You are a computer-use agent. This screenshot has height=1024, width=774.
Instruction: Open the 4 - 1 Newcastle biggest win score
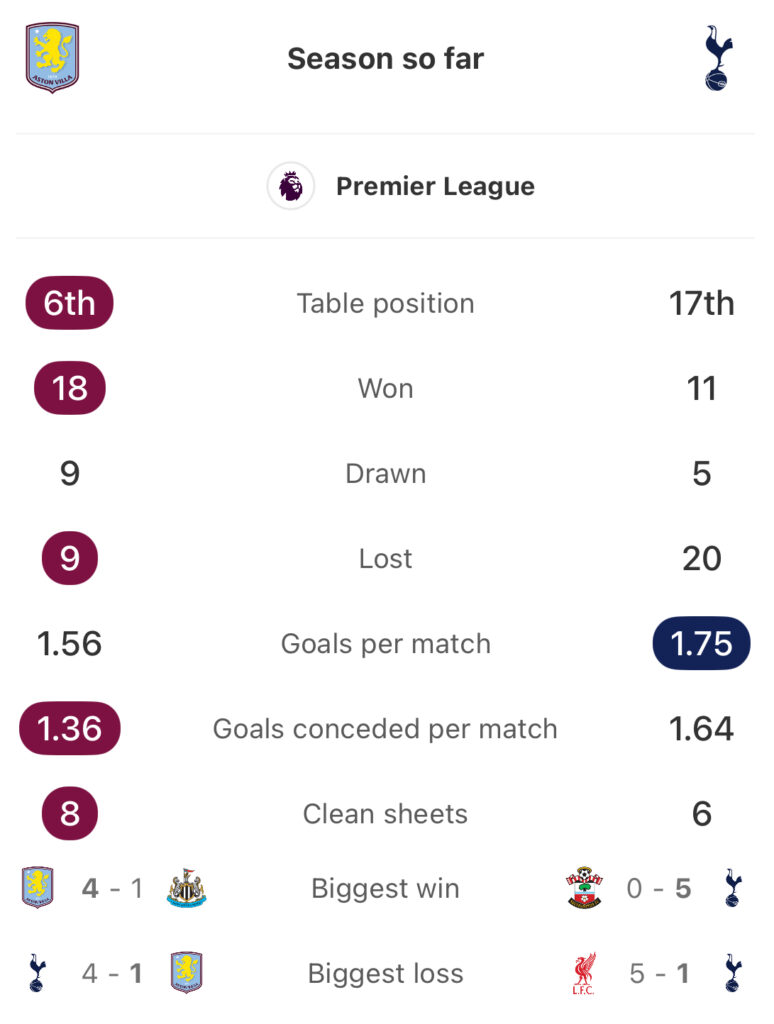click(112, 888)
